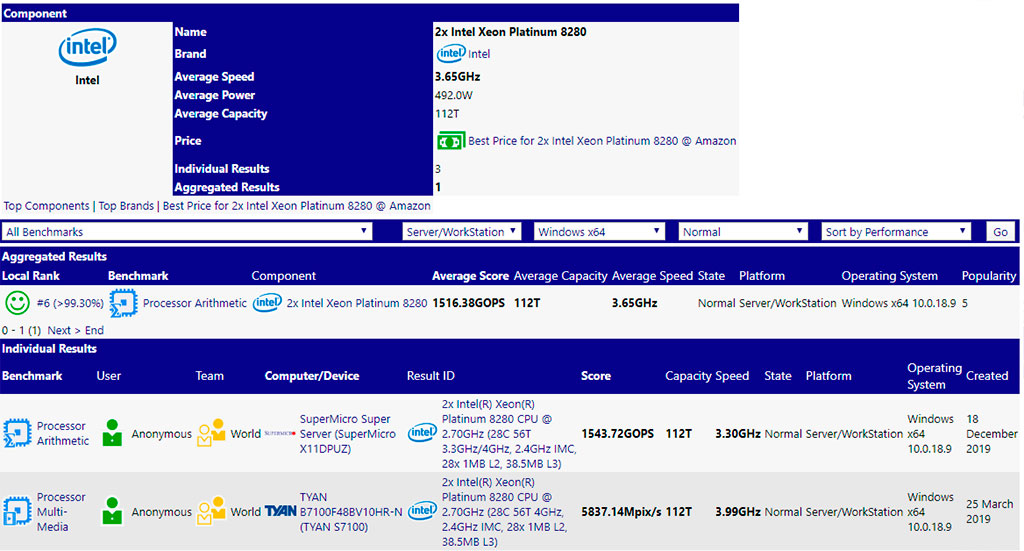Screen dimensions: 1024x551
Task: Click the Intel logo beside aggregated component name
Action: click(268, 302)
